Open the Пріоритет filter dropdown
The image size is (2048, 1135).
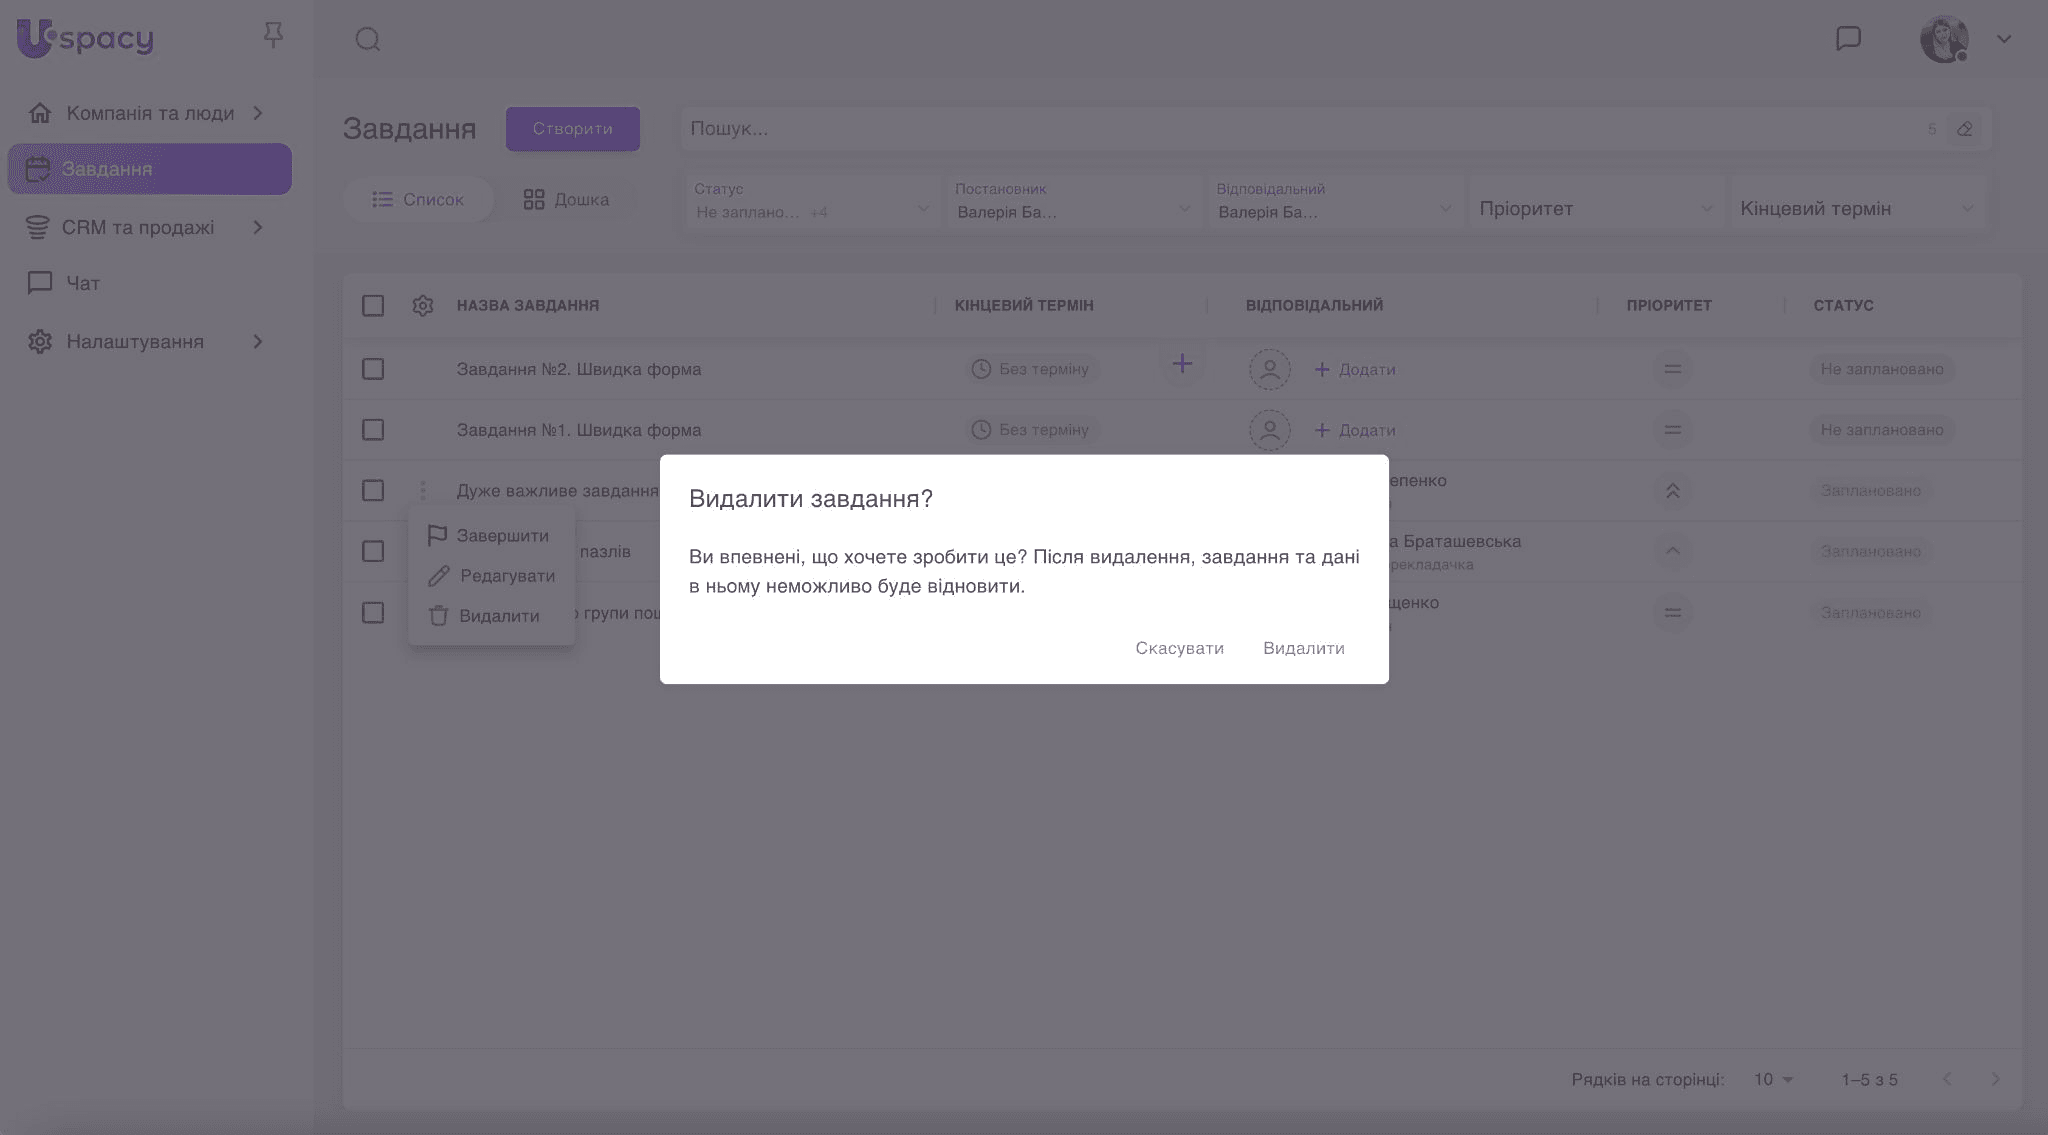click(x=1595, y=208)
